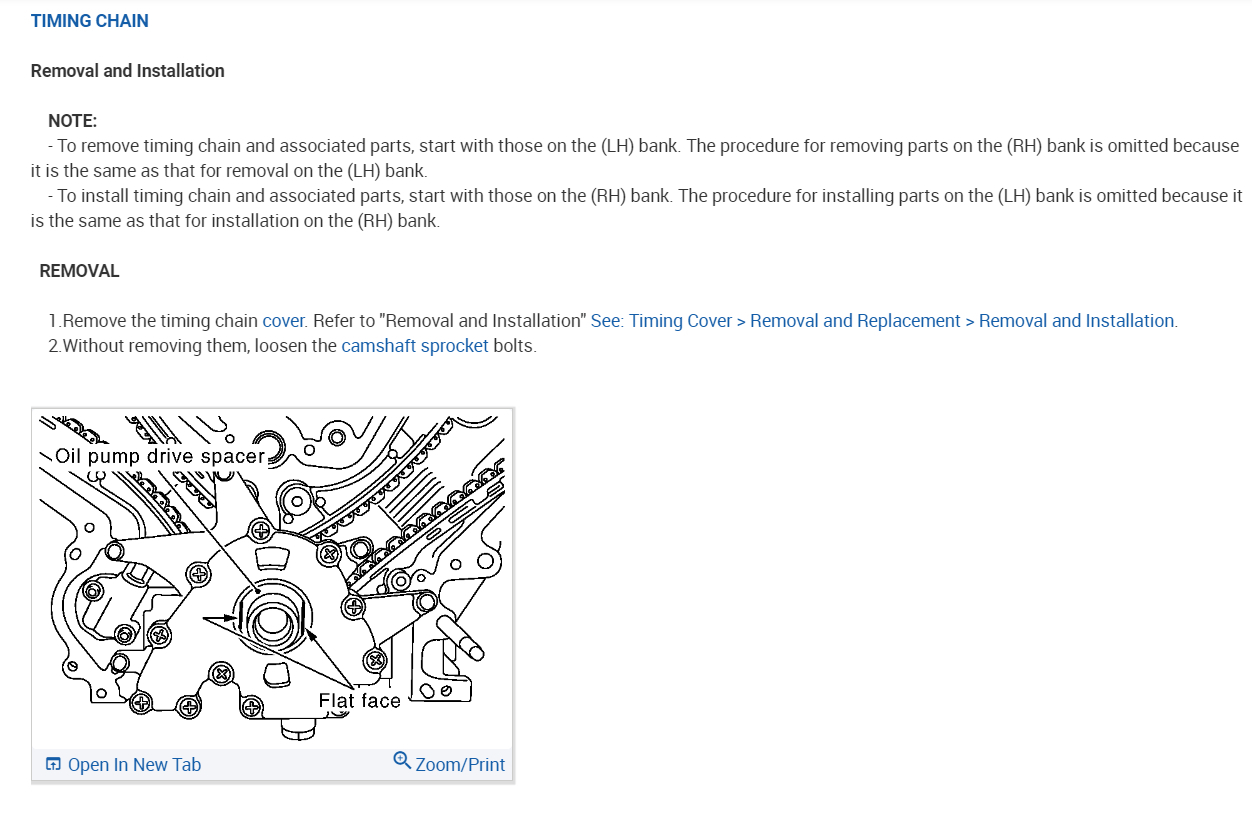Click the TIMING CHAIN heading
The image size is (1252, 822).
90,21
